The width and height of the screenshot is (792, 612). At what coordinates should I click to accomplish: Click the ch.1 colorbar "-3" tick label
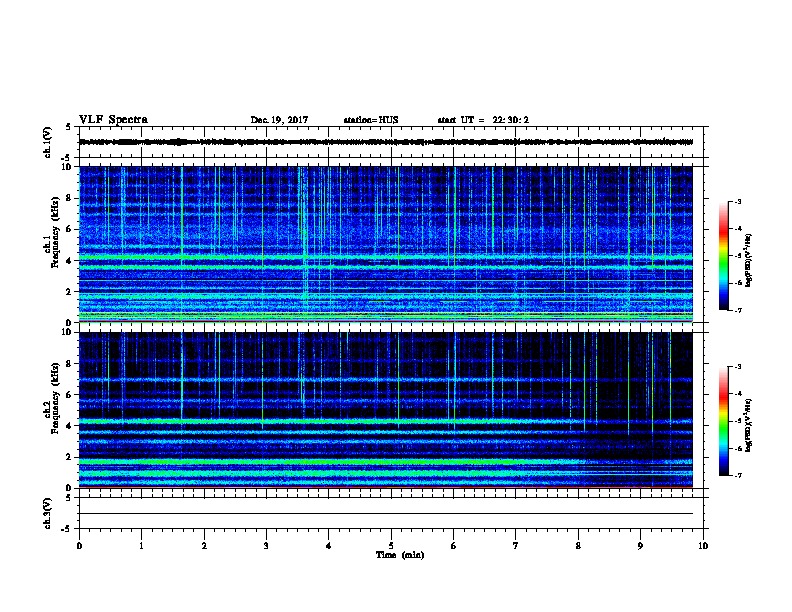point(737,201)
